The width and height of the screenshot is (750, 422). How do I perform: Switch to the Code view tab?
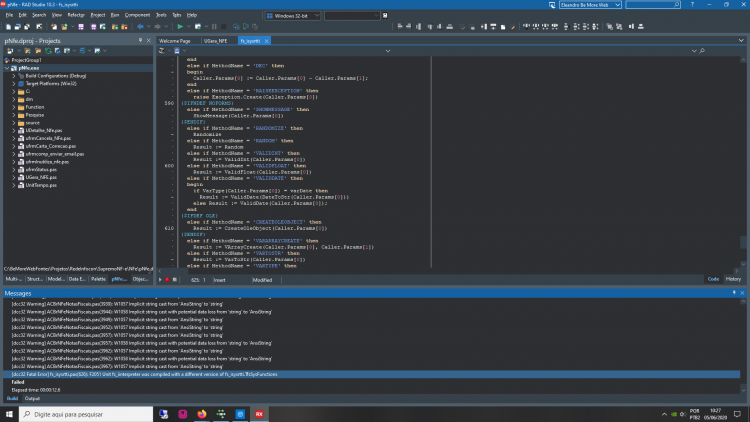pos(713,279)
